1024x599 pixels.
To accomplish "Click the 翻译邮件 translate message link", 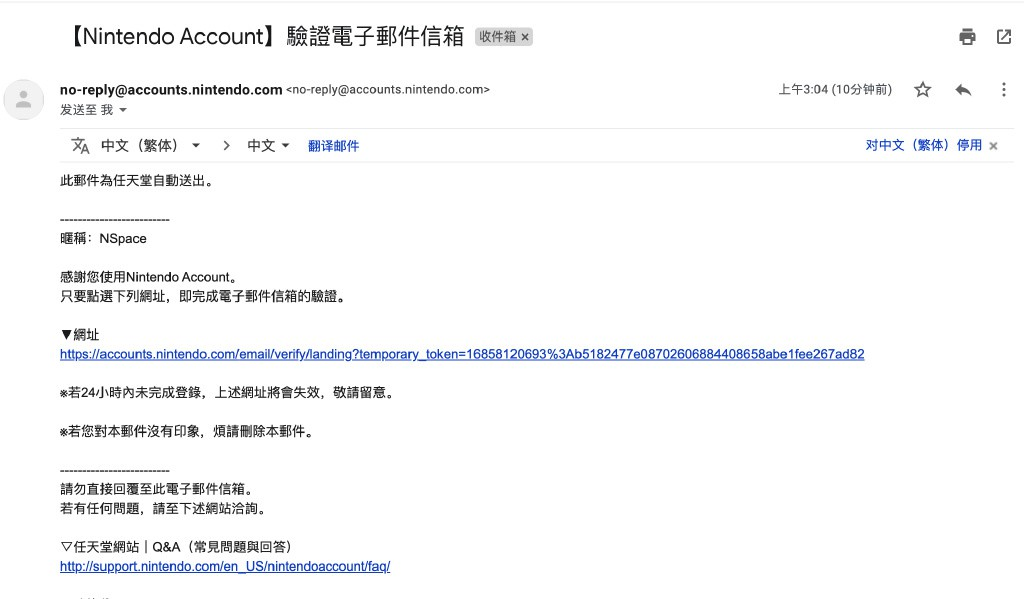I will pos(333,146).
